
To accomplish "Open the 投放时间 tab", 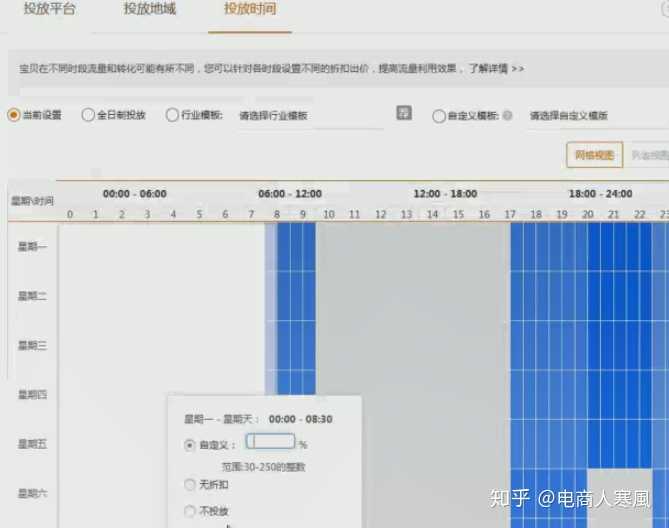I will [x=250, y=10].
